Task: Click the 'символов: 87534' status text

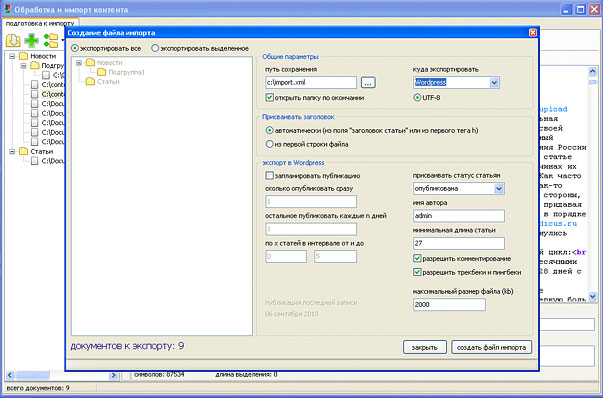Action: [159, 374]
